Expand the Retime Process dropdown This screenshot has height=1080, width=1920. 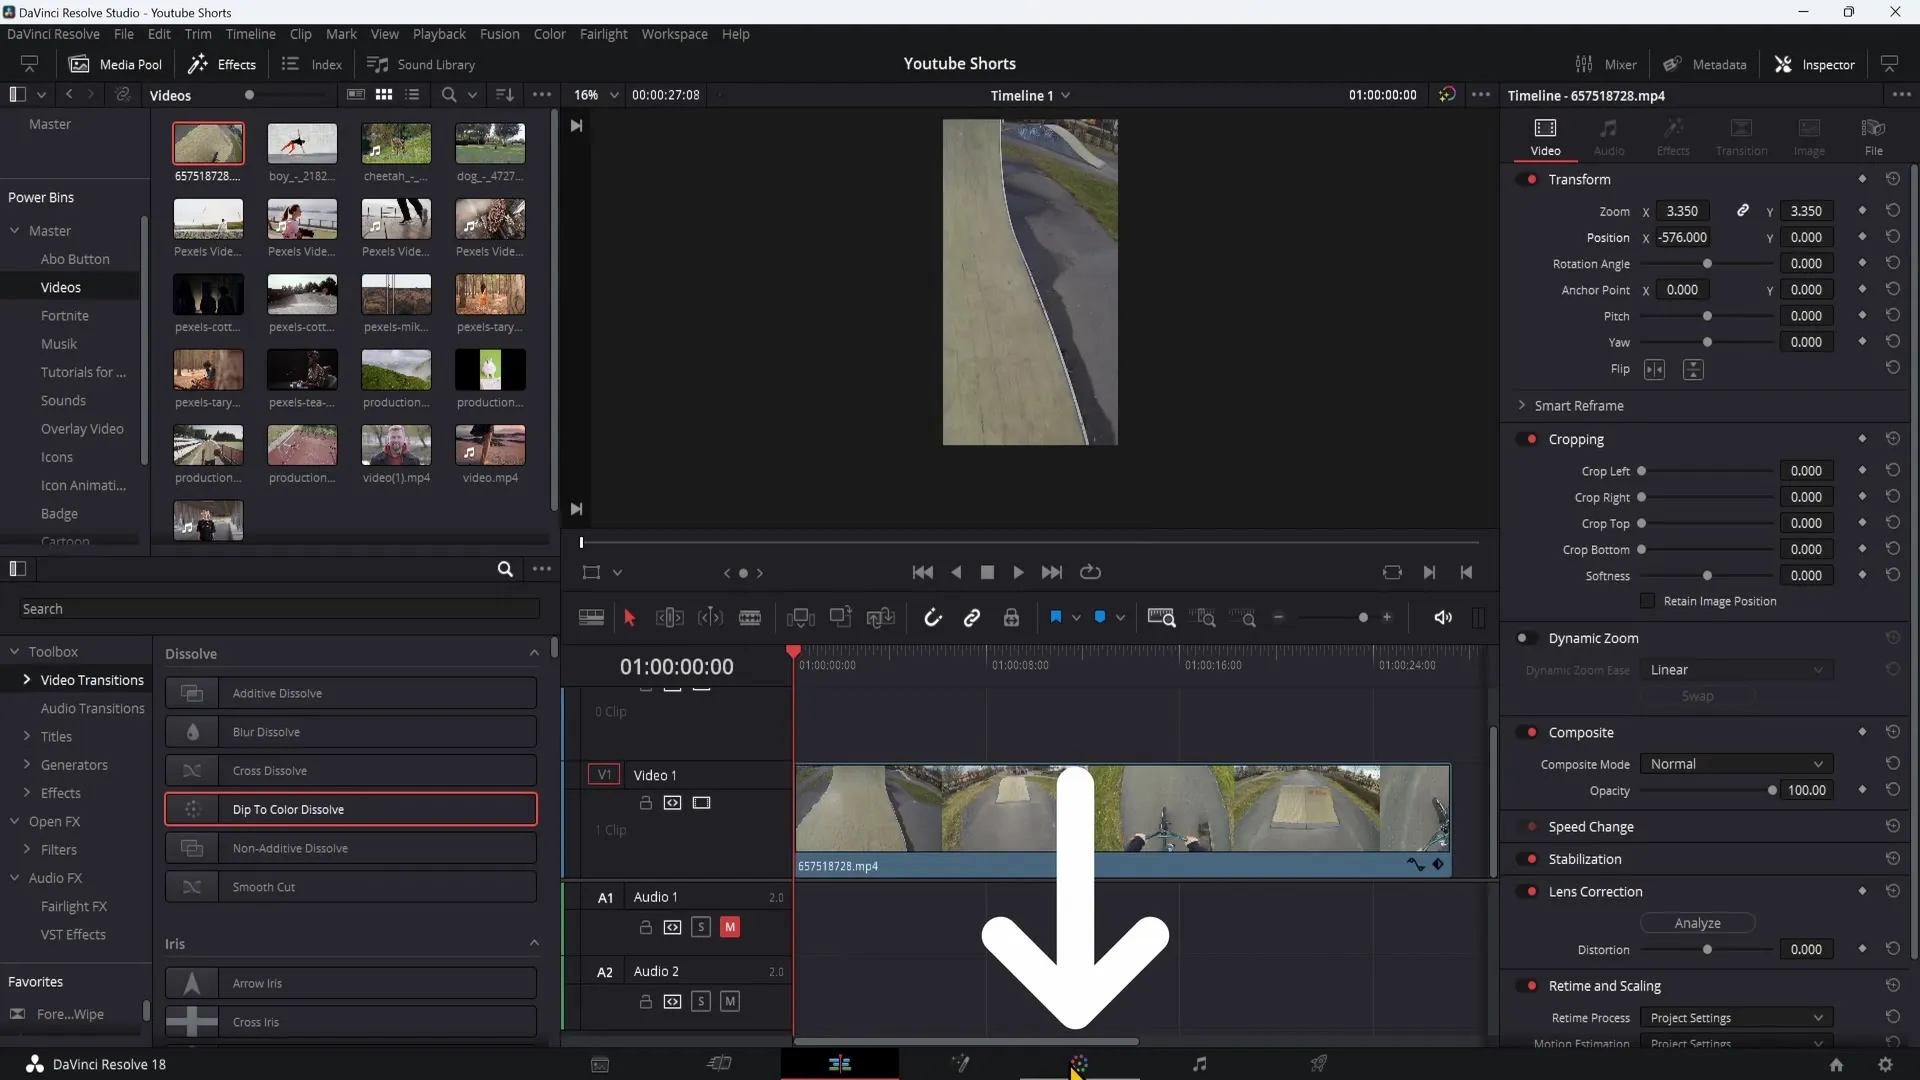point(1733,1017)
